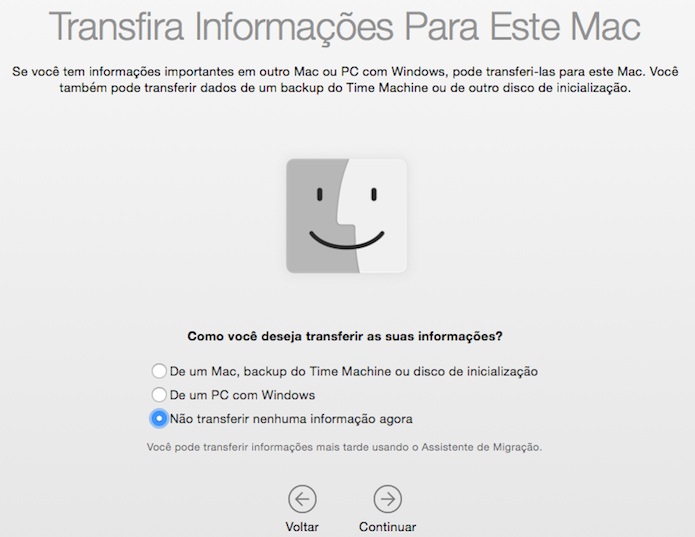Select 'Não transferir nenhuma informação agora' radio

(x=159, y=419)
